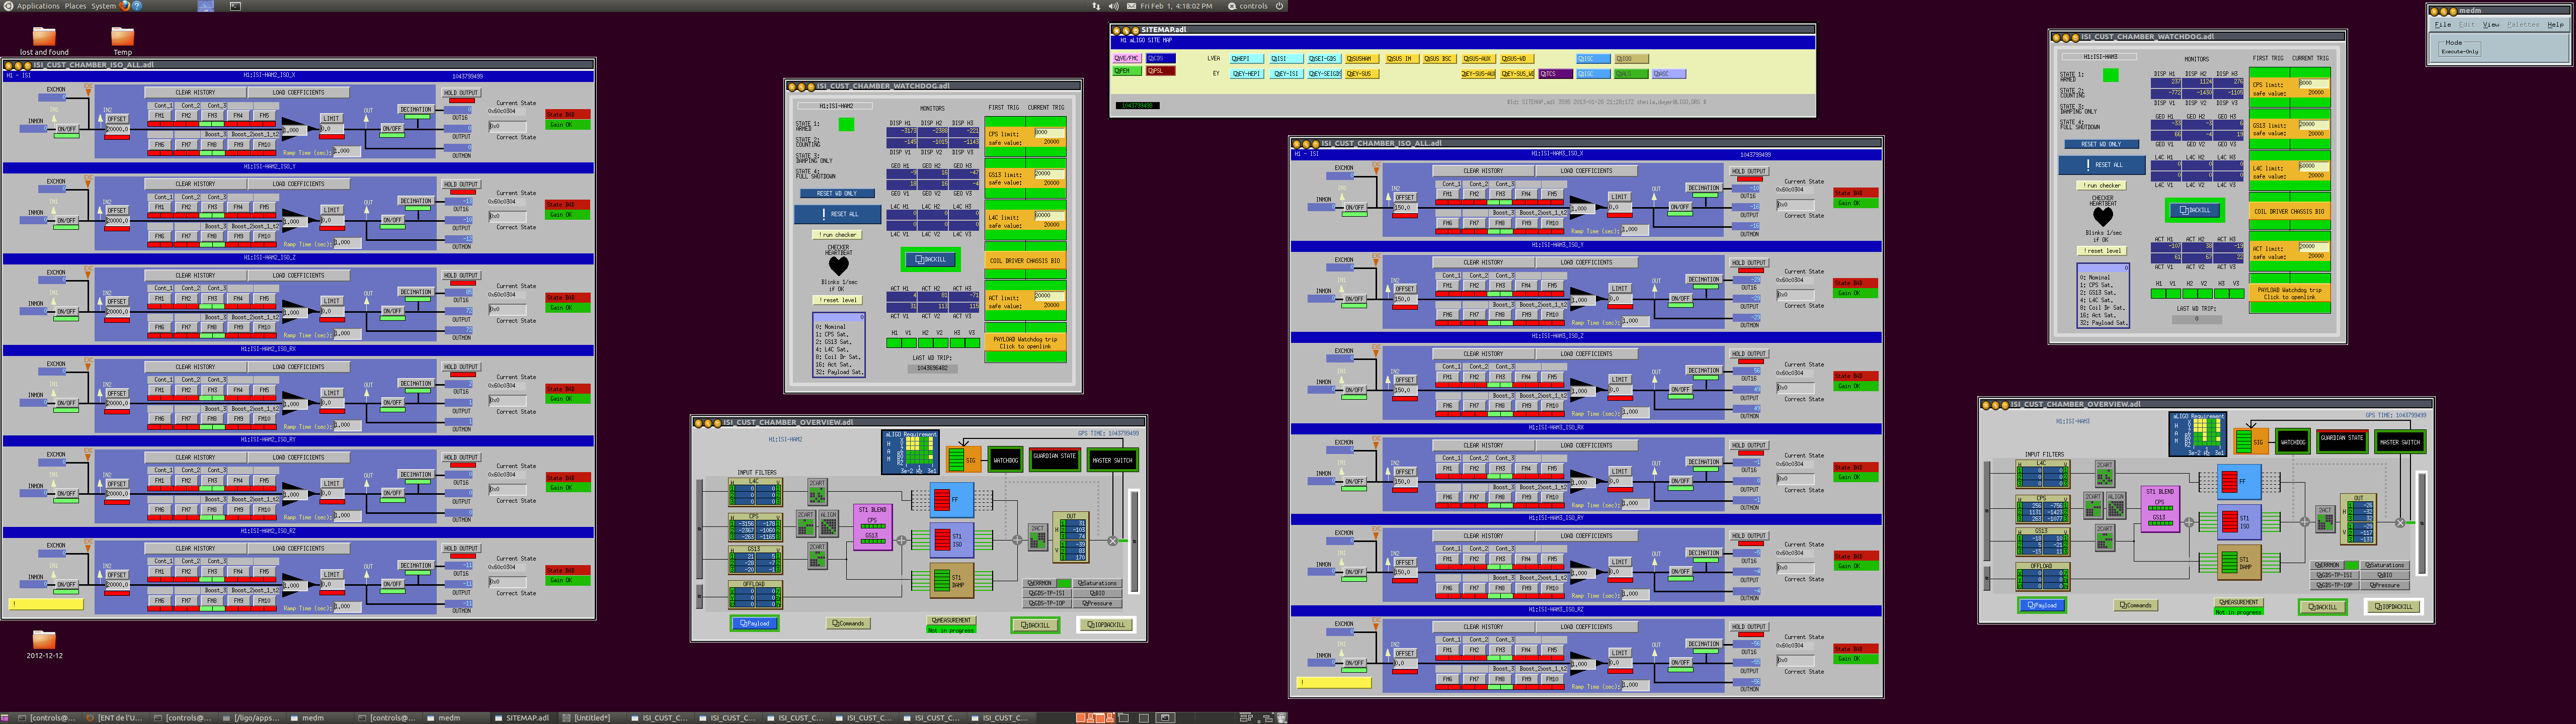Click the checker heartbeat icon in the HAM3 watchdog

coord(2103,216)
